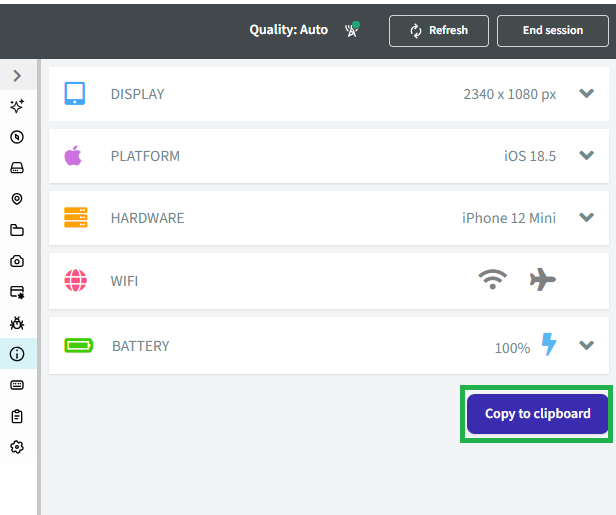Expand the BATTERY section chevron

(587, 346)
